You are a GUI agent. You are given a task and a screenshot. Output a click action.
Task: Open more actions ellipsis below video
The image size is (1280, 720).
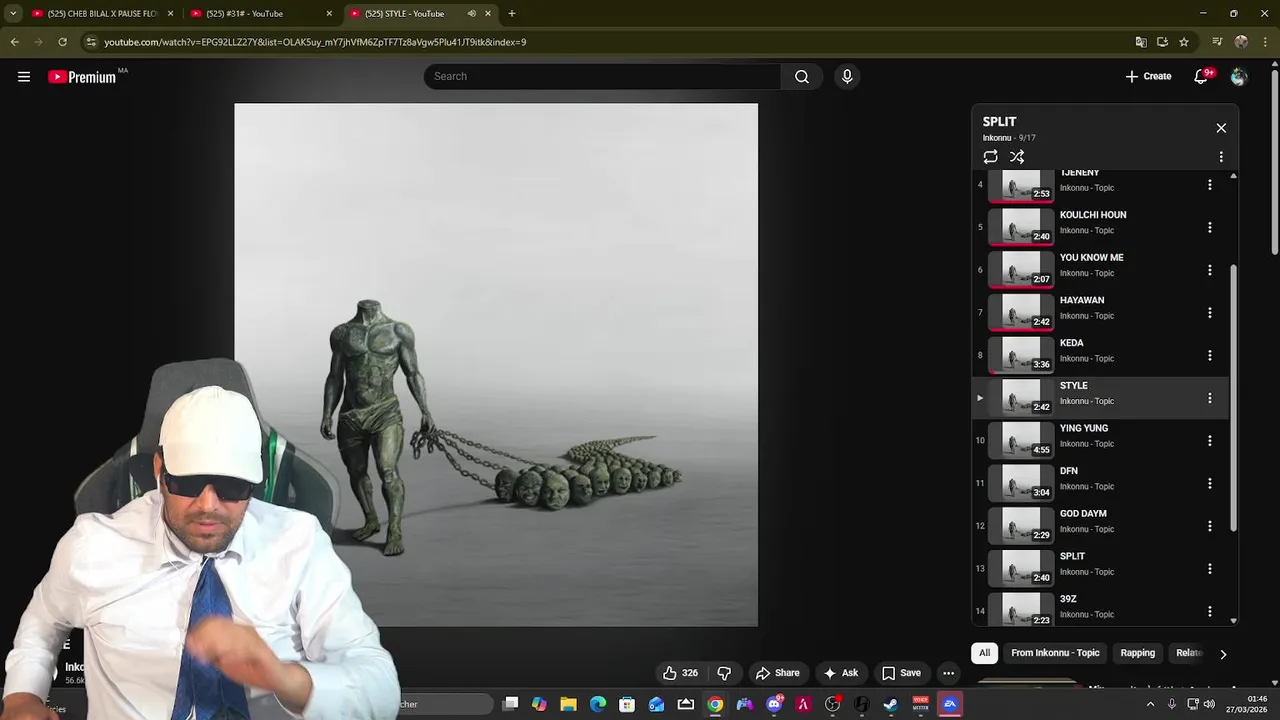(x=948, y=673)
